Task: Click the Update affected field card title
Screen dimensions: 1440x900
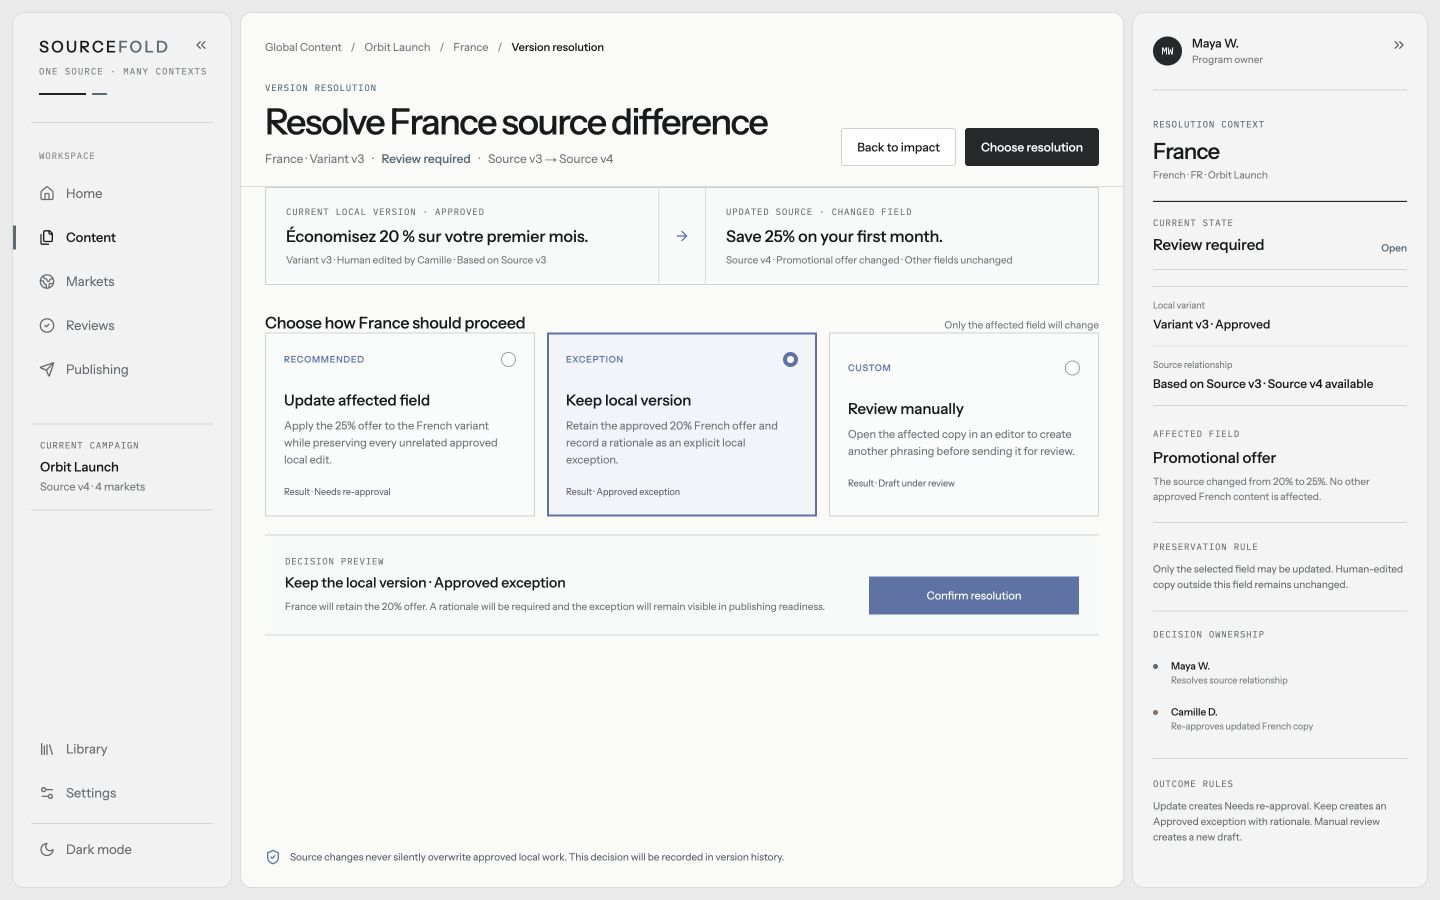Action: coord(357,400)
